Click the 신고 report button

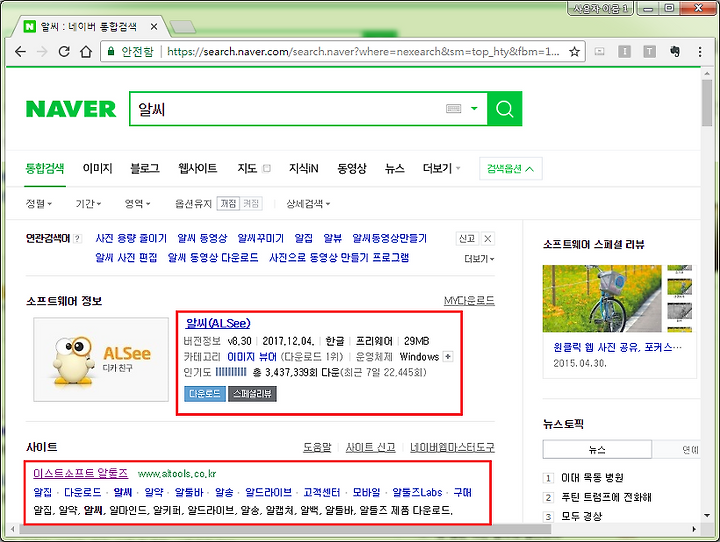[x=467, y=238]
